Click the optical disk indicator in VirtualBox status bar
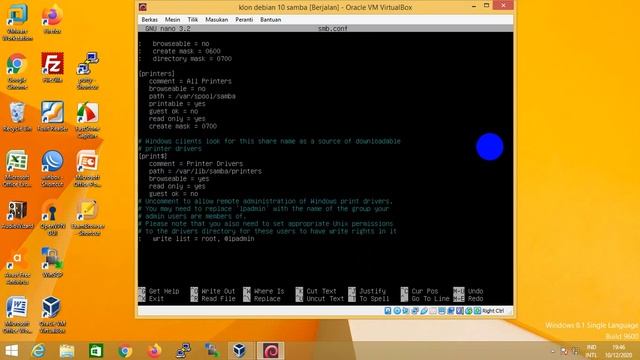Screen dimensions: 640x360 397,311
